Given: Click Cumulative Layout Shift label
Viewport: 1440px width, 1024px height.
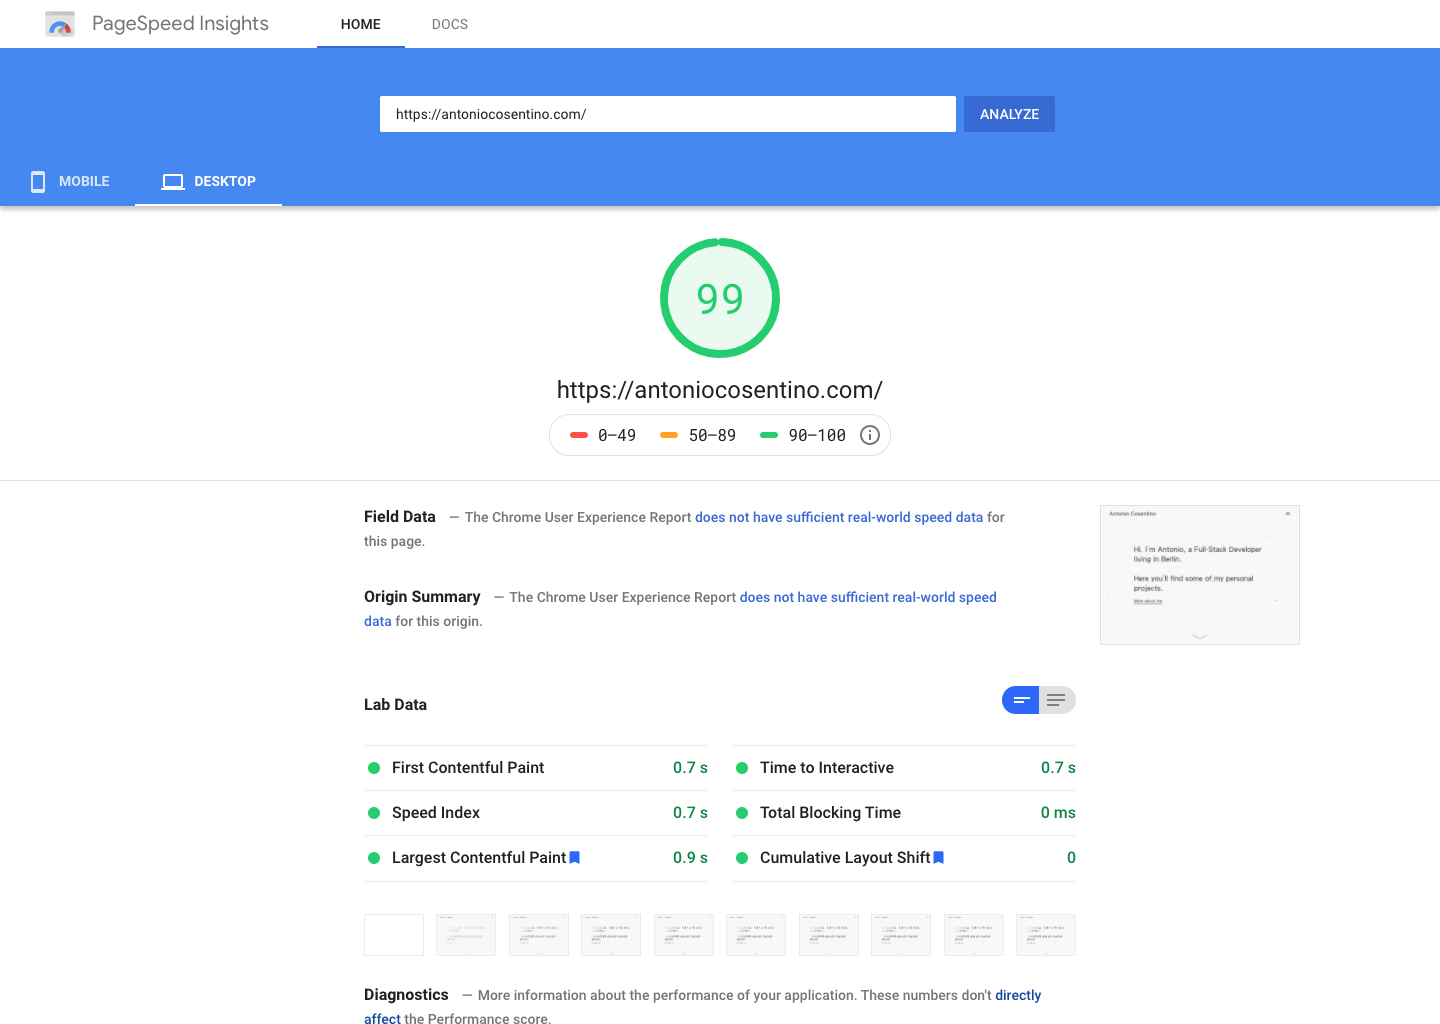Looking at the screenshot, I should click(x=845, y=858).
